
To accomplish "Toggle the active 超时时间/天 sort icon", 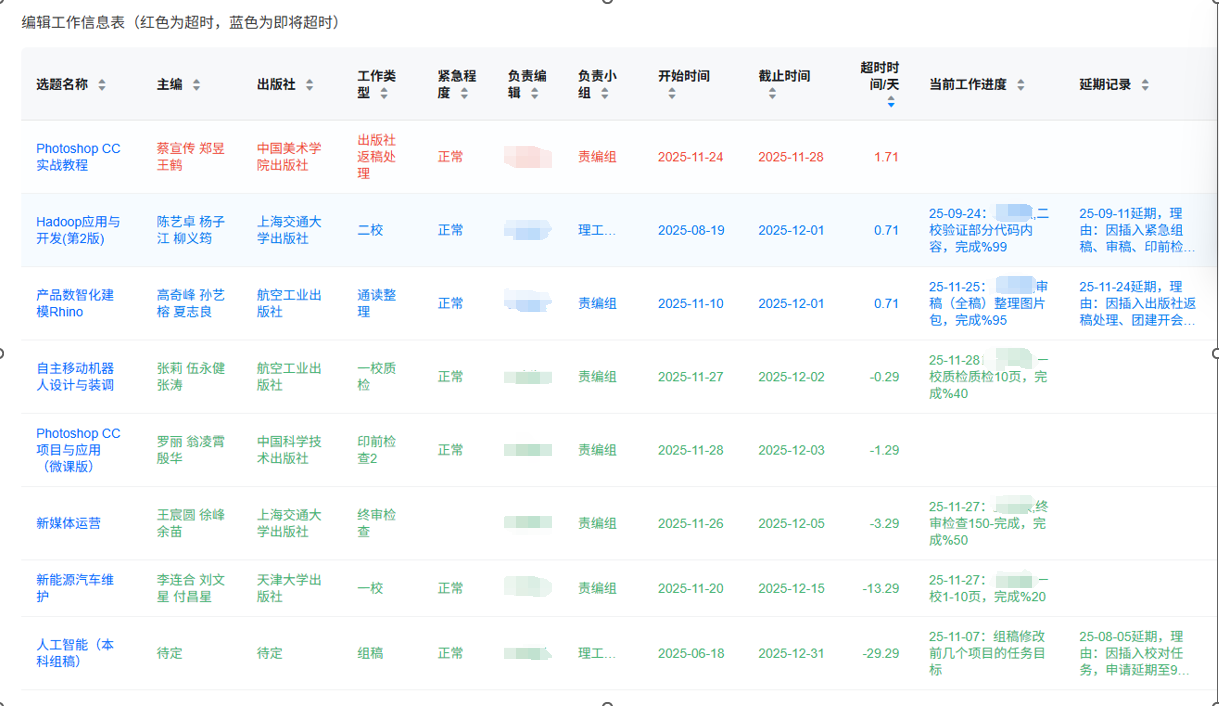I will click(891, 101).
